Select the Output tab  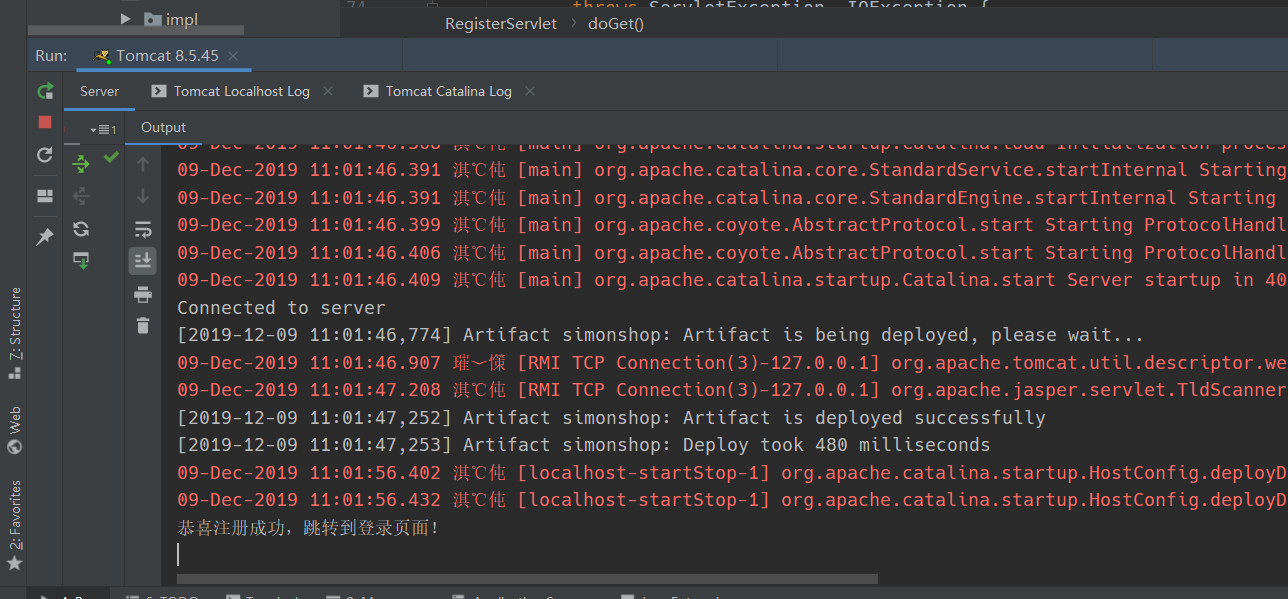164,127
